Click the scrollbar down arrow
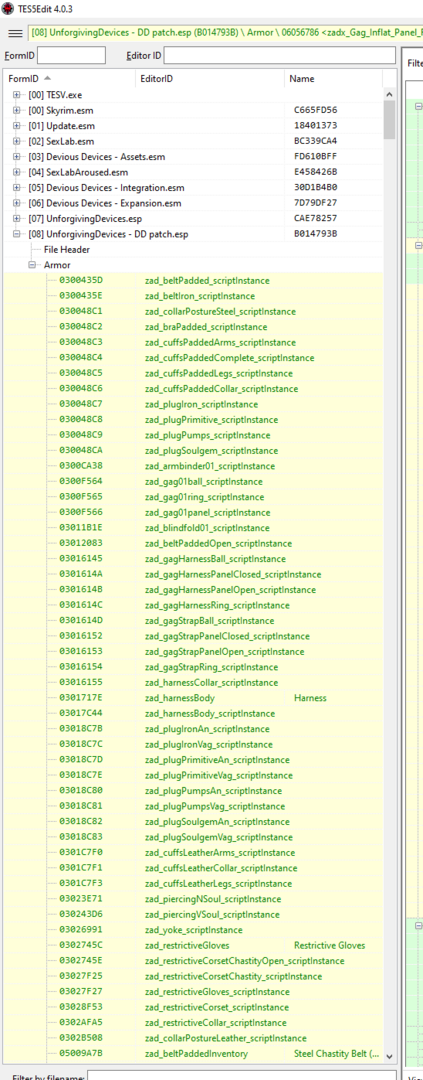The width and height of the screenshot is (423, 1080). click(389, 1056)
